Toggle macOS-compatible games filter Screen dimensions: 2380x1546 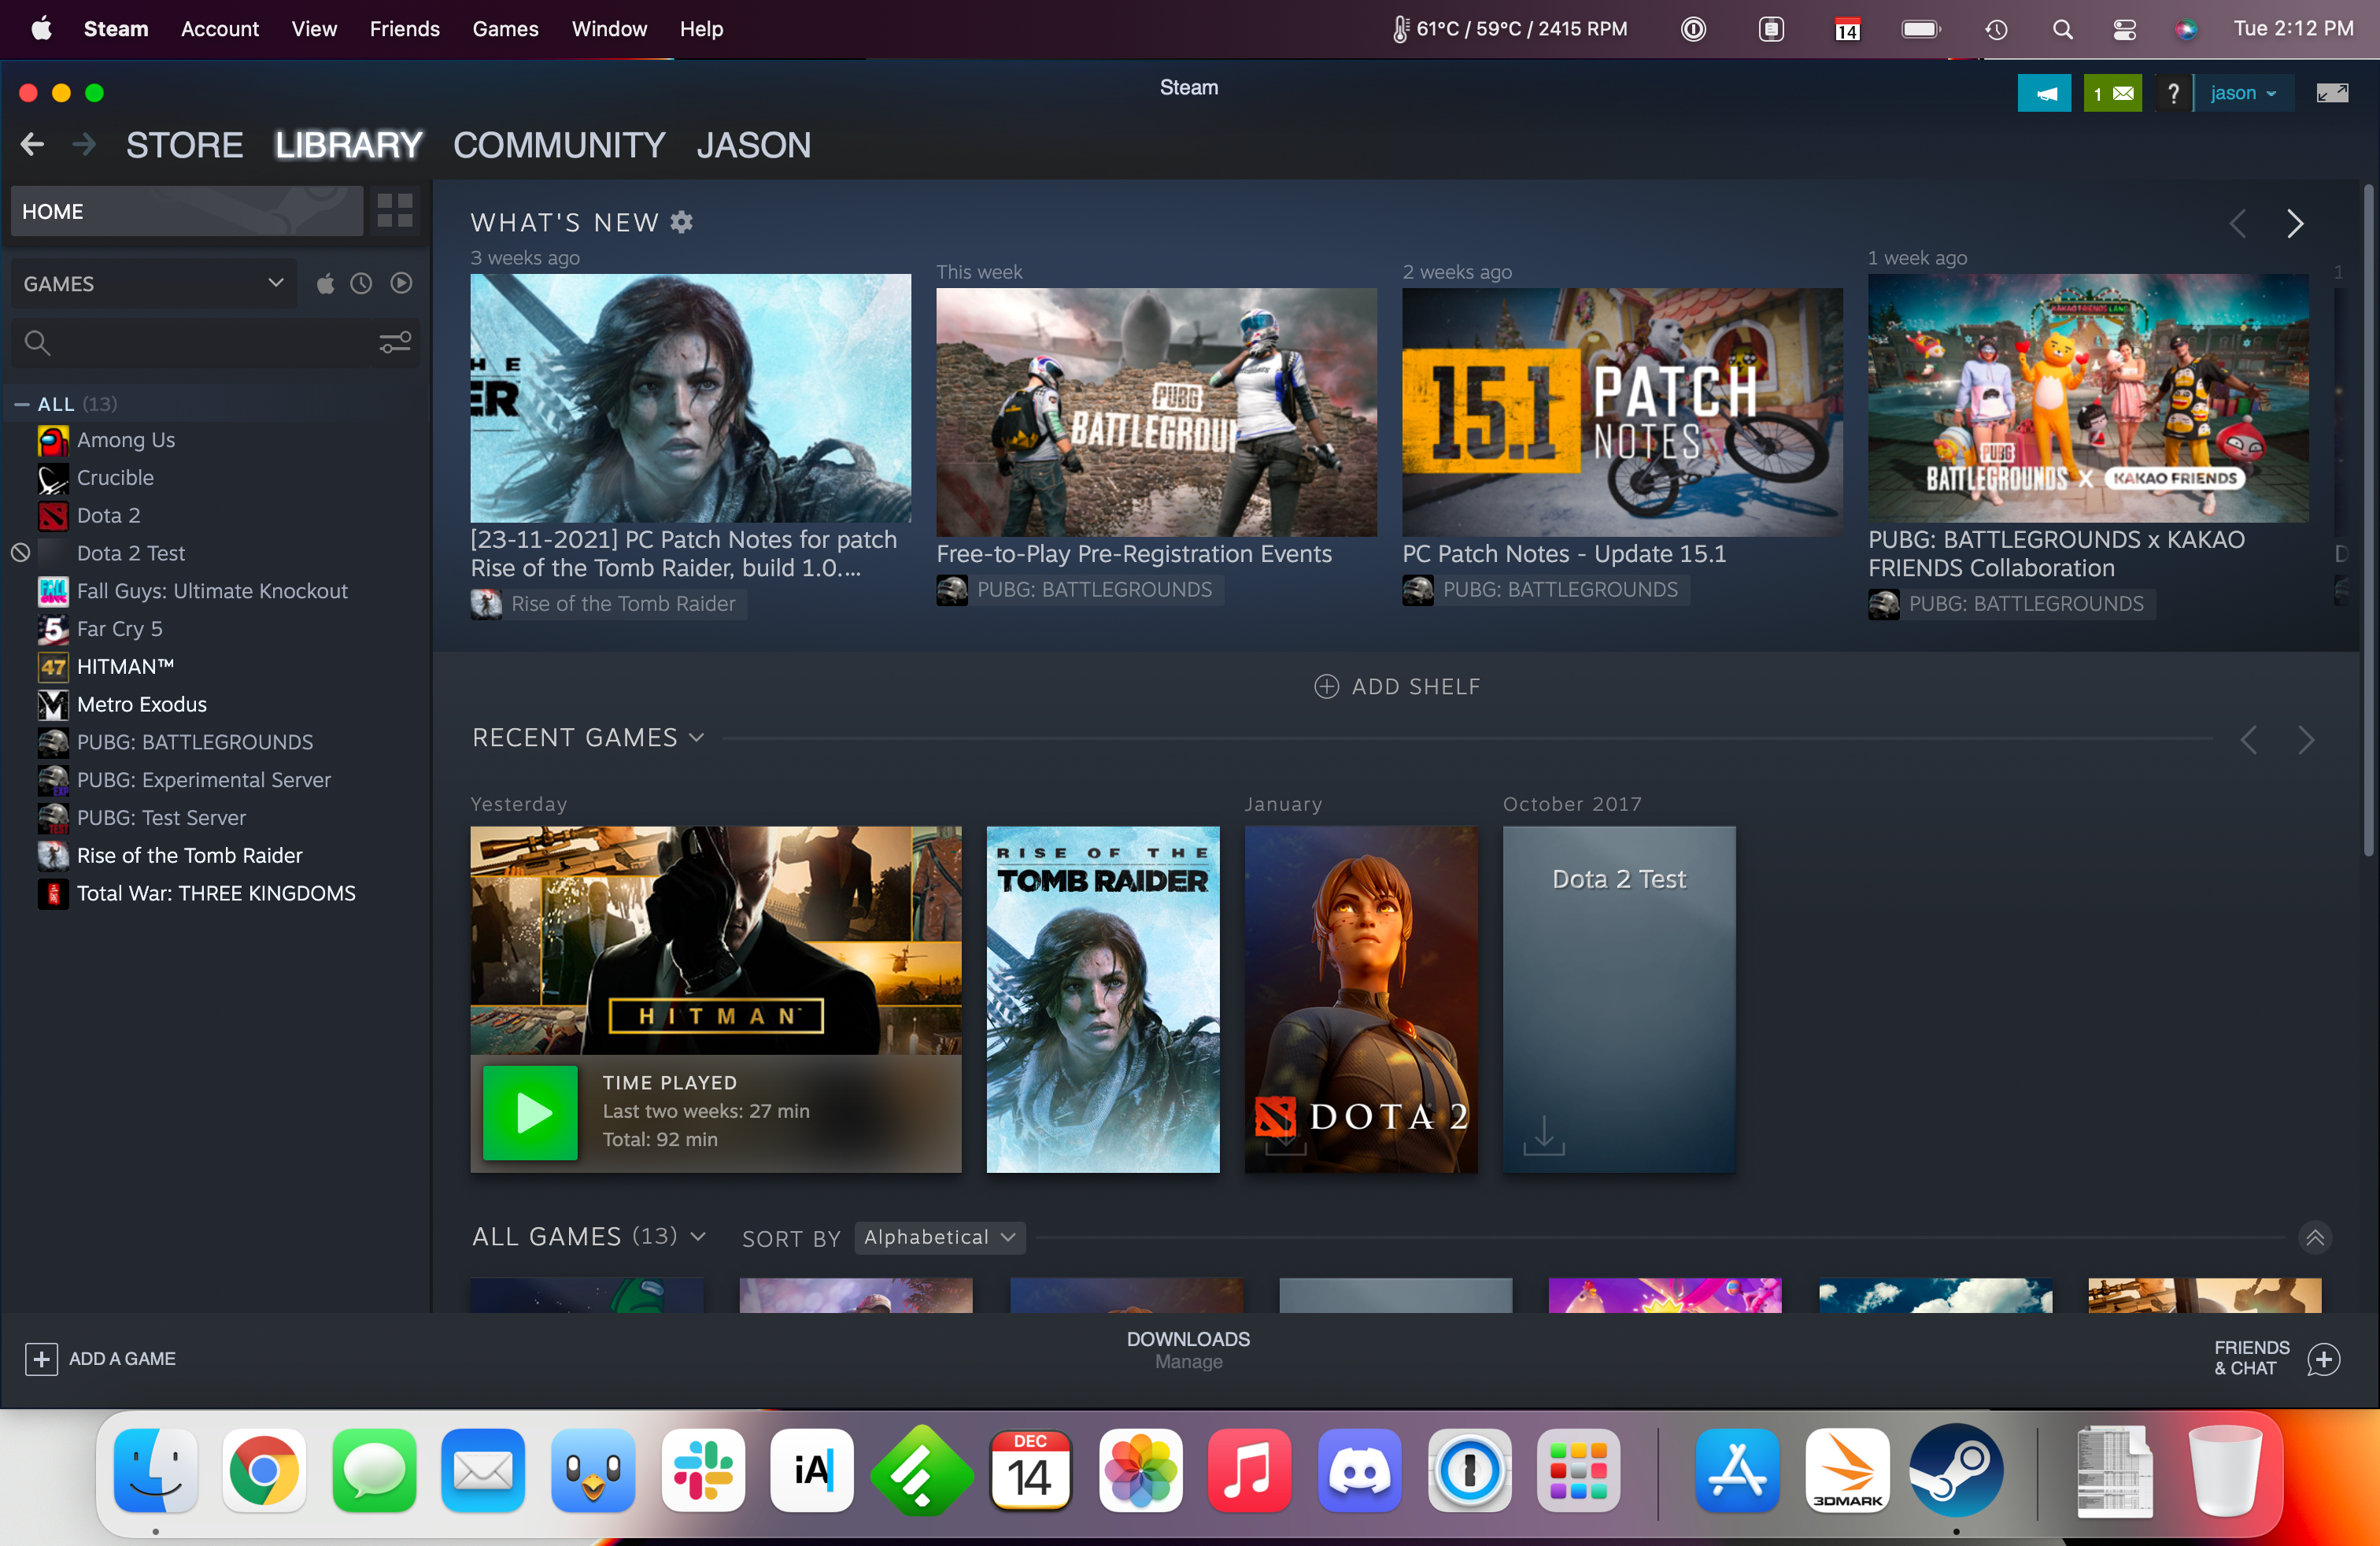tap(325, 284)
